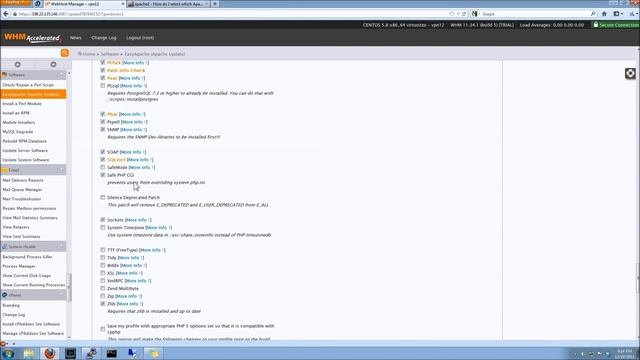
Task: Enable the Zend Multibyte checkbox
Action: click(x=103, y=288)
